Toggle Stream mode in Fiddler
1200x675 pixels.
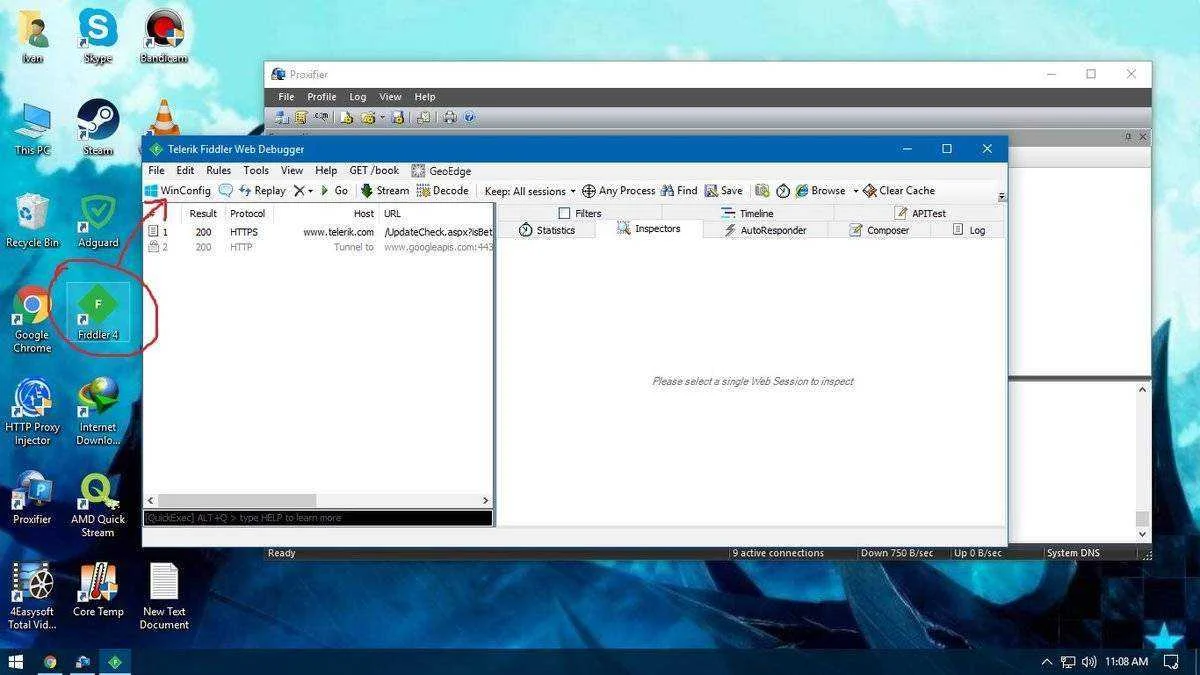(x=385, y=190)
